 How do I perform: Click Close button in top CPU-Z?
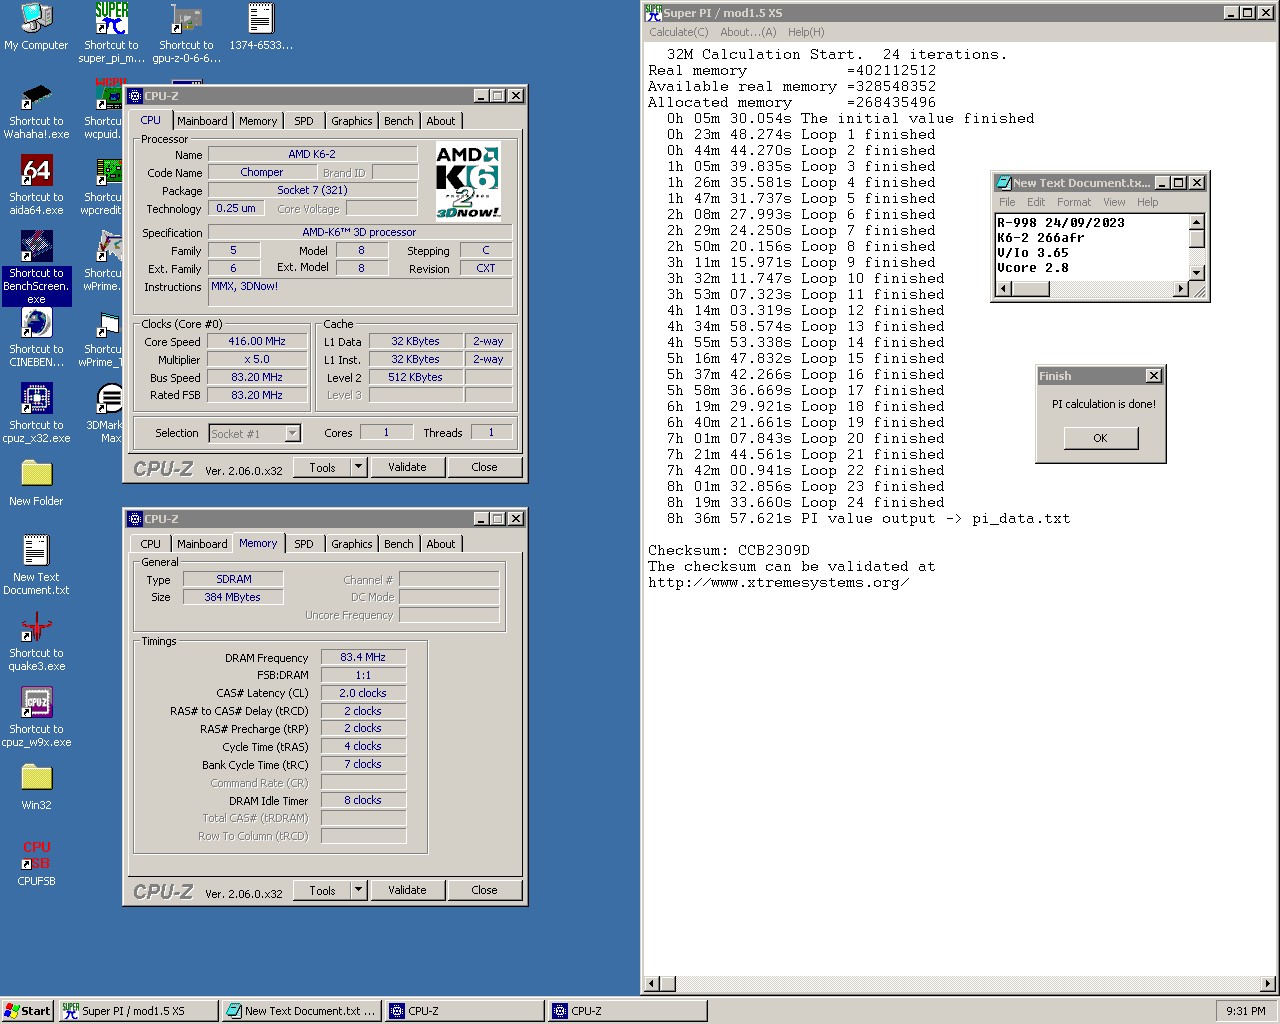[x=484, y=467]
